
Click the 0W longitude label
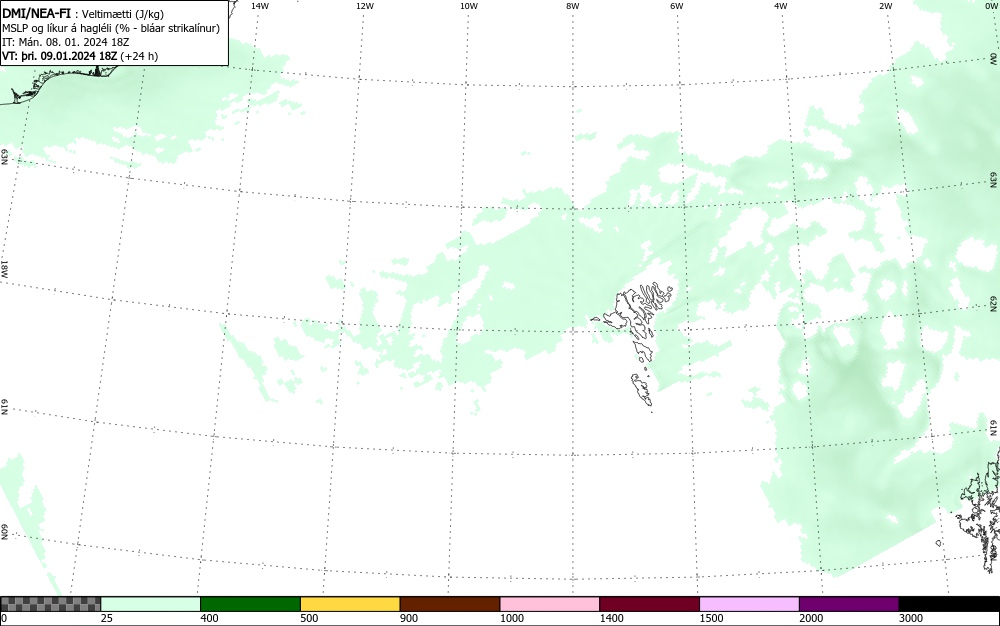click(x=990, y=6)
